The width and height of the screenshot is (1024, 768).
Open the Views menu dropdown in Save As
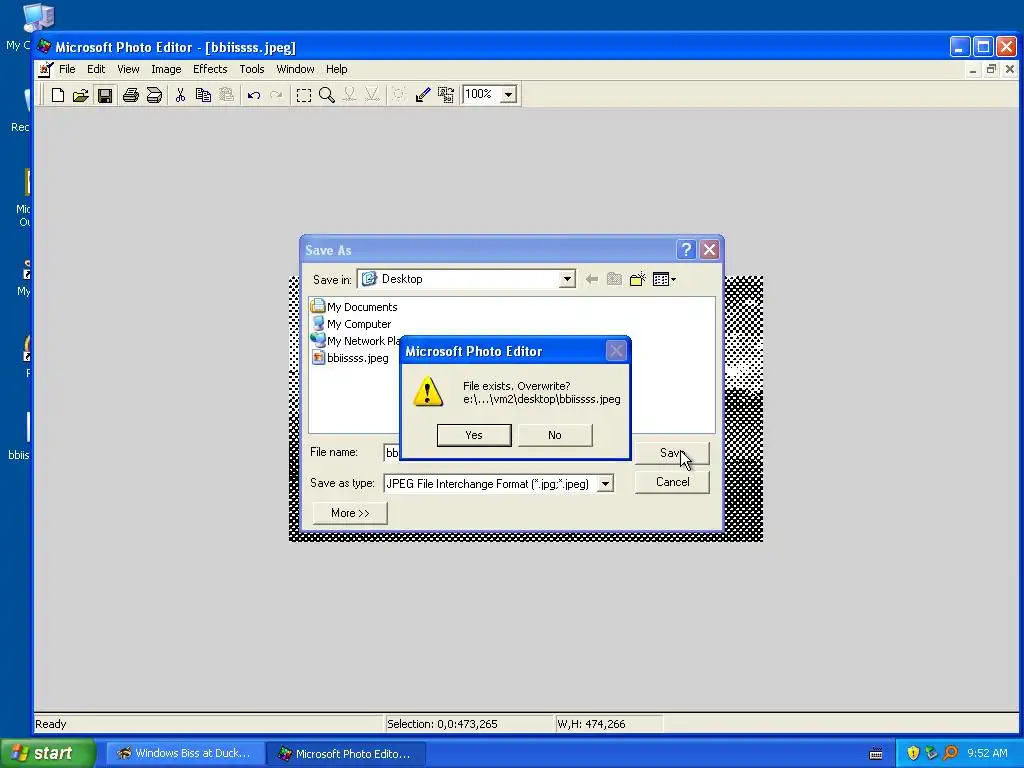pyautogui.click(x=664, y=280)
